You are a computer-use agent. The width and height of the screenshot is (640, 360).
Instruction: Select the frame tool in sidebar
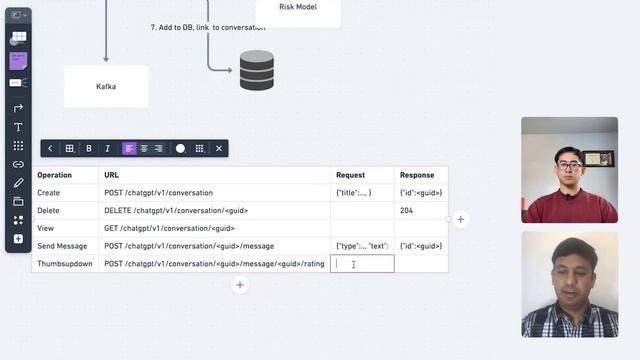pyautogui.click(x=18, y=201)
